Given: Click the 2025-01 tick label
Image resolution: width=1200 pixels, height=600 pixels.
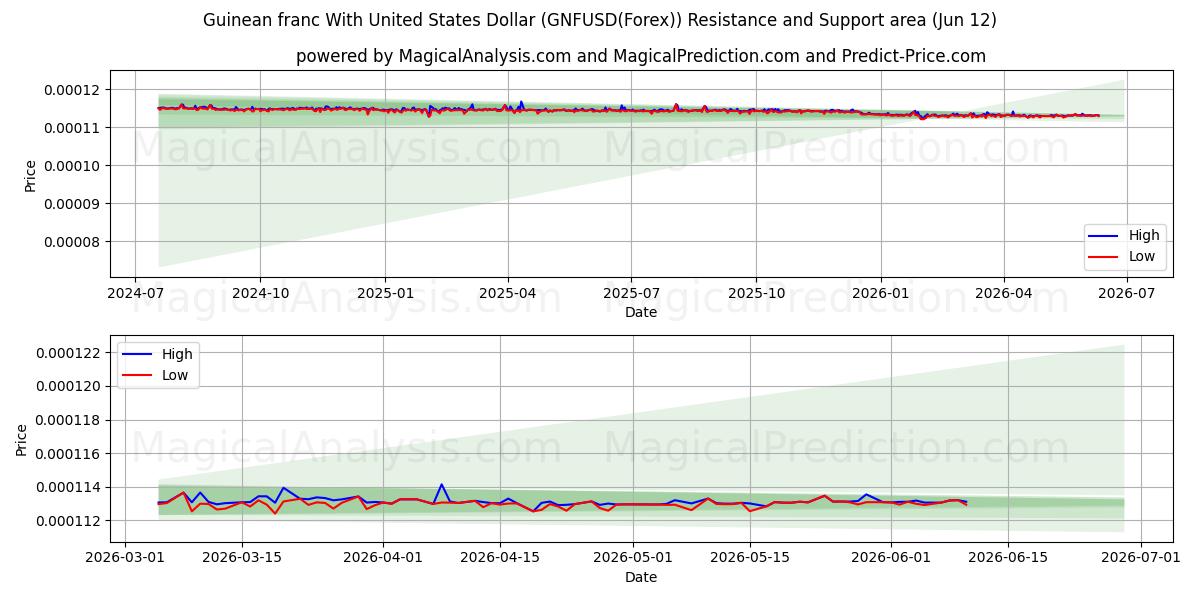Looking at the screenshot, I should [x=385, y=293].
